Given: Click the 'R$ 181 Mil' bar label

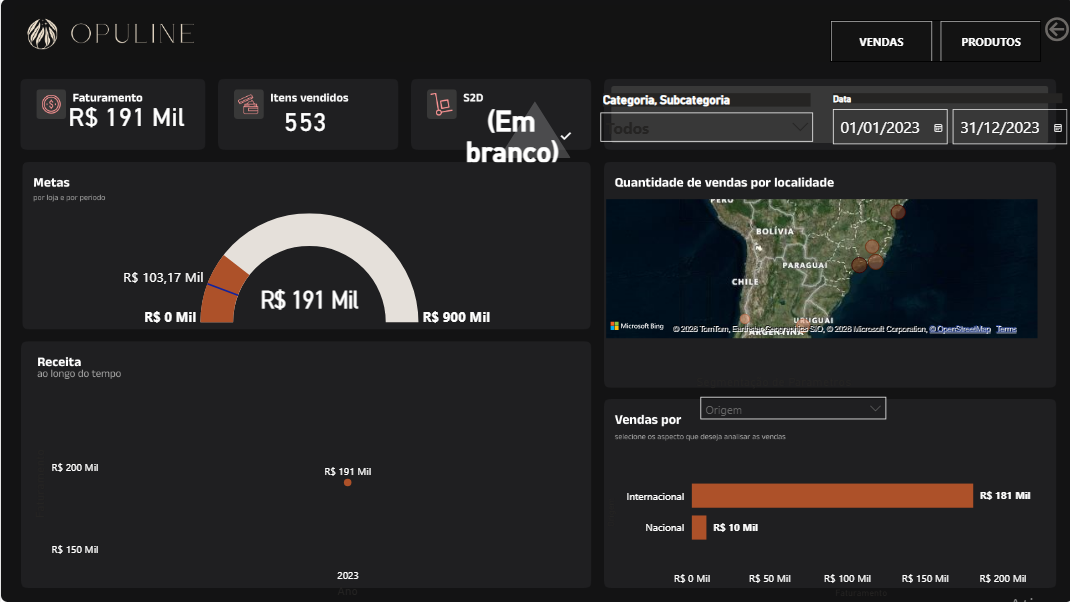Looking at the screenshot, I should 1004,496.
